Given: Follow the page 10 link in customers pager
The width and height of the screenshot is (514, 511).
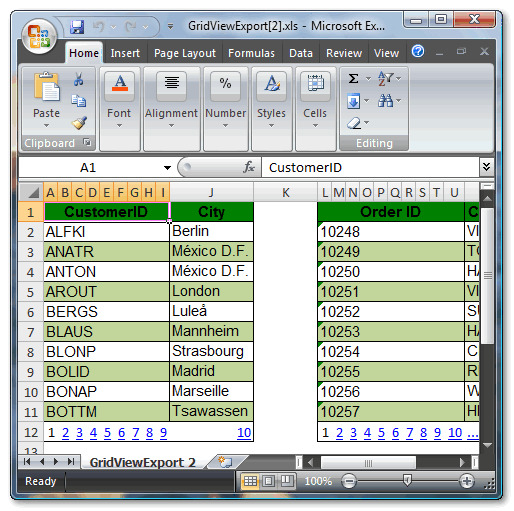Looking at the screenshot, I should pos(244,433).
